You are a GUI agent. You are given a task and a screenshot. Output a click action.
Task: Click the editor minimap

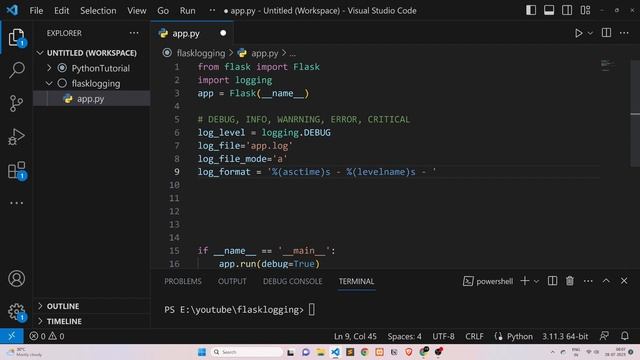(x=607, y=64)
